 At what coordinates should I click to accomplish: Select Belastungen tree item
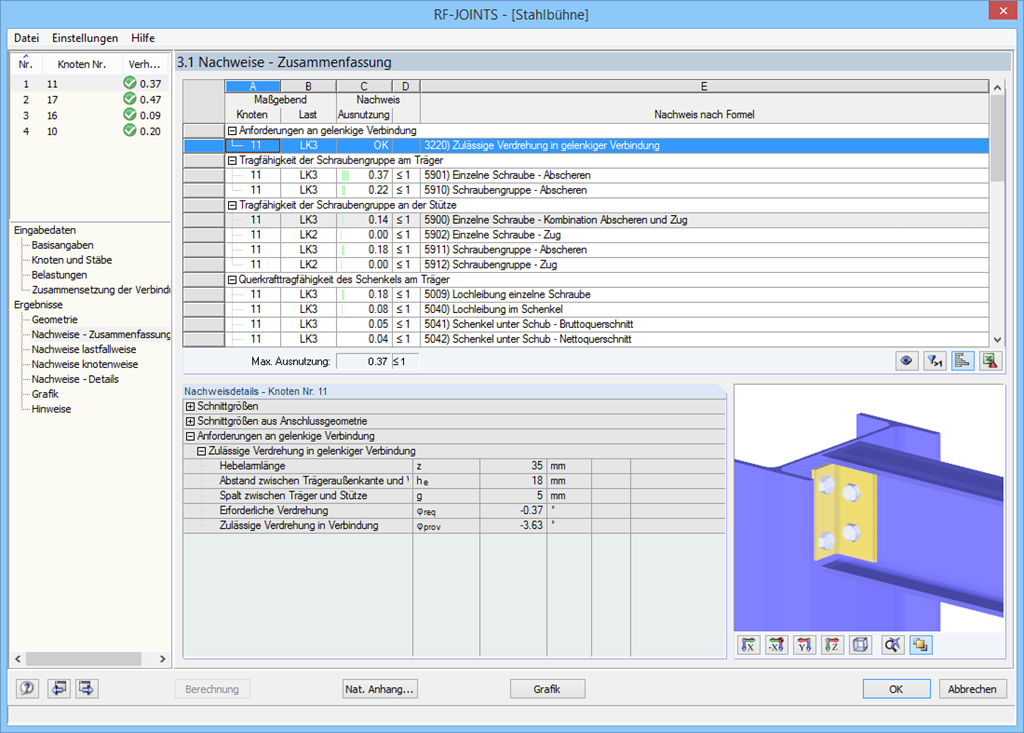(59, 275)
